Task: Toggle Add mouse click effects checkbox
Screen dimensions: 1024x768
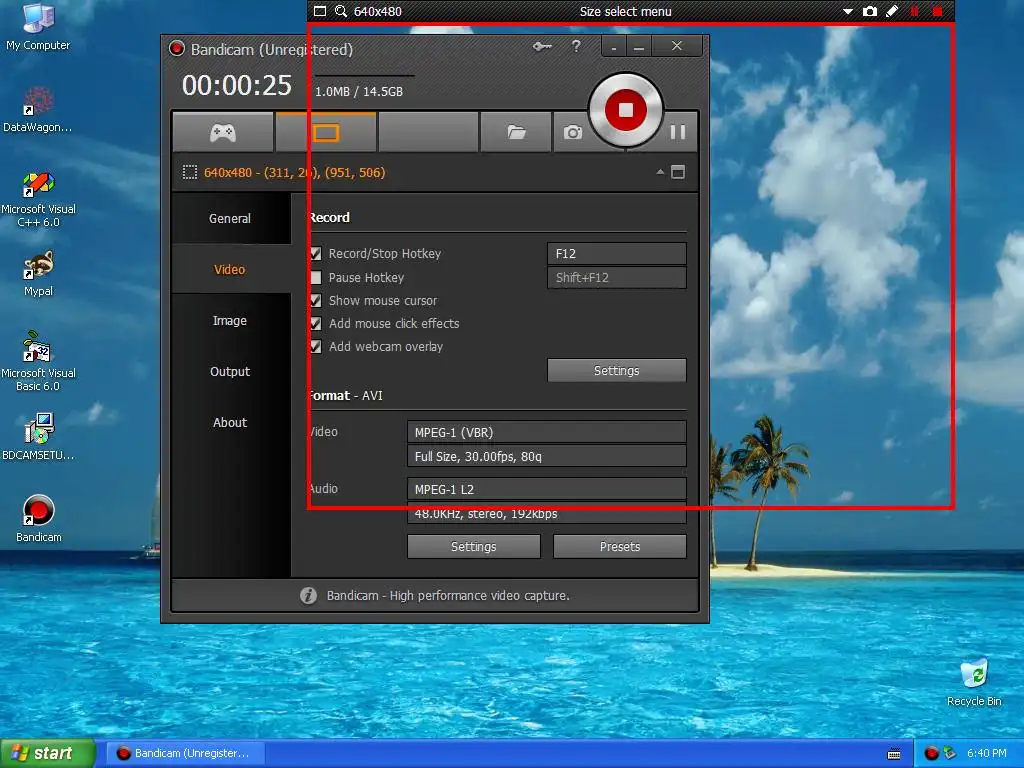Action: (x=315, y=323)
